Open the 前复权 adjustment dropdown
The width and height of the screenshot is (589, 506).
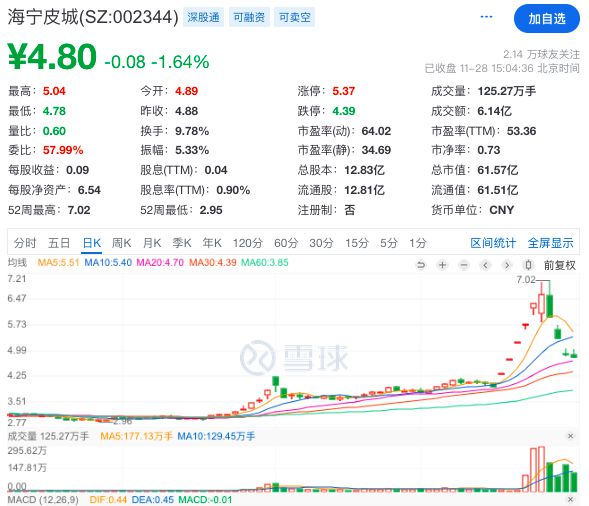pos(560,265)
